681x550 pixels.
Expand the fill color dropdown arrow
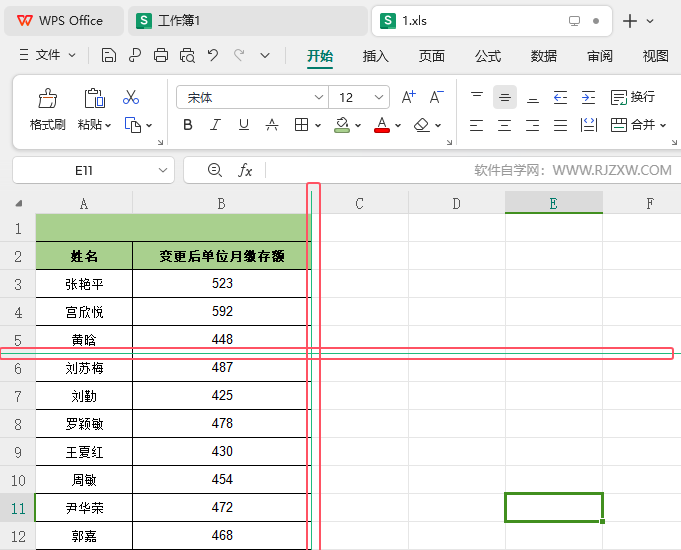[x=358, y=126]
